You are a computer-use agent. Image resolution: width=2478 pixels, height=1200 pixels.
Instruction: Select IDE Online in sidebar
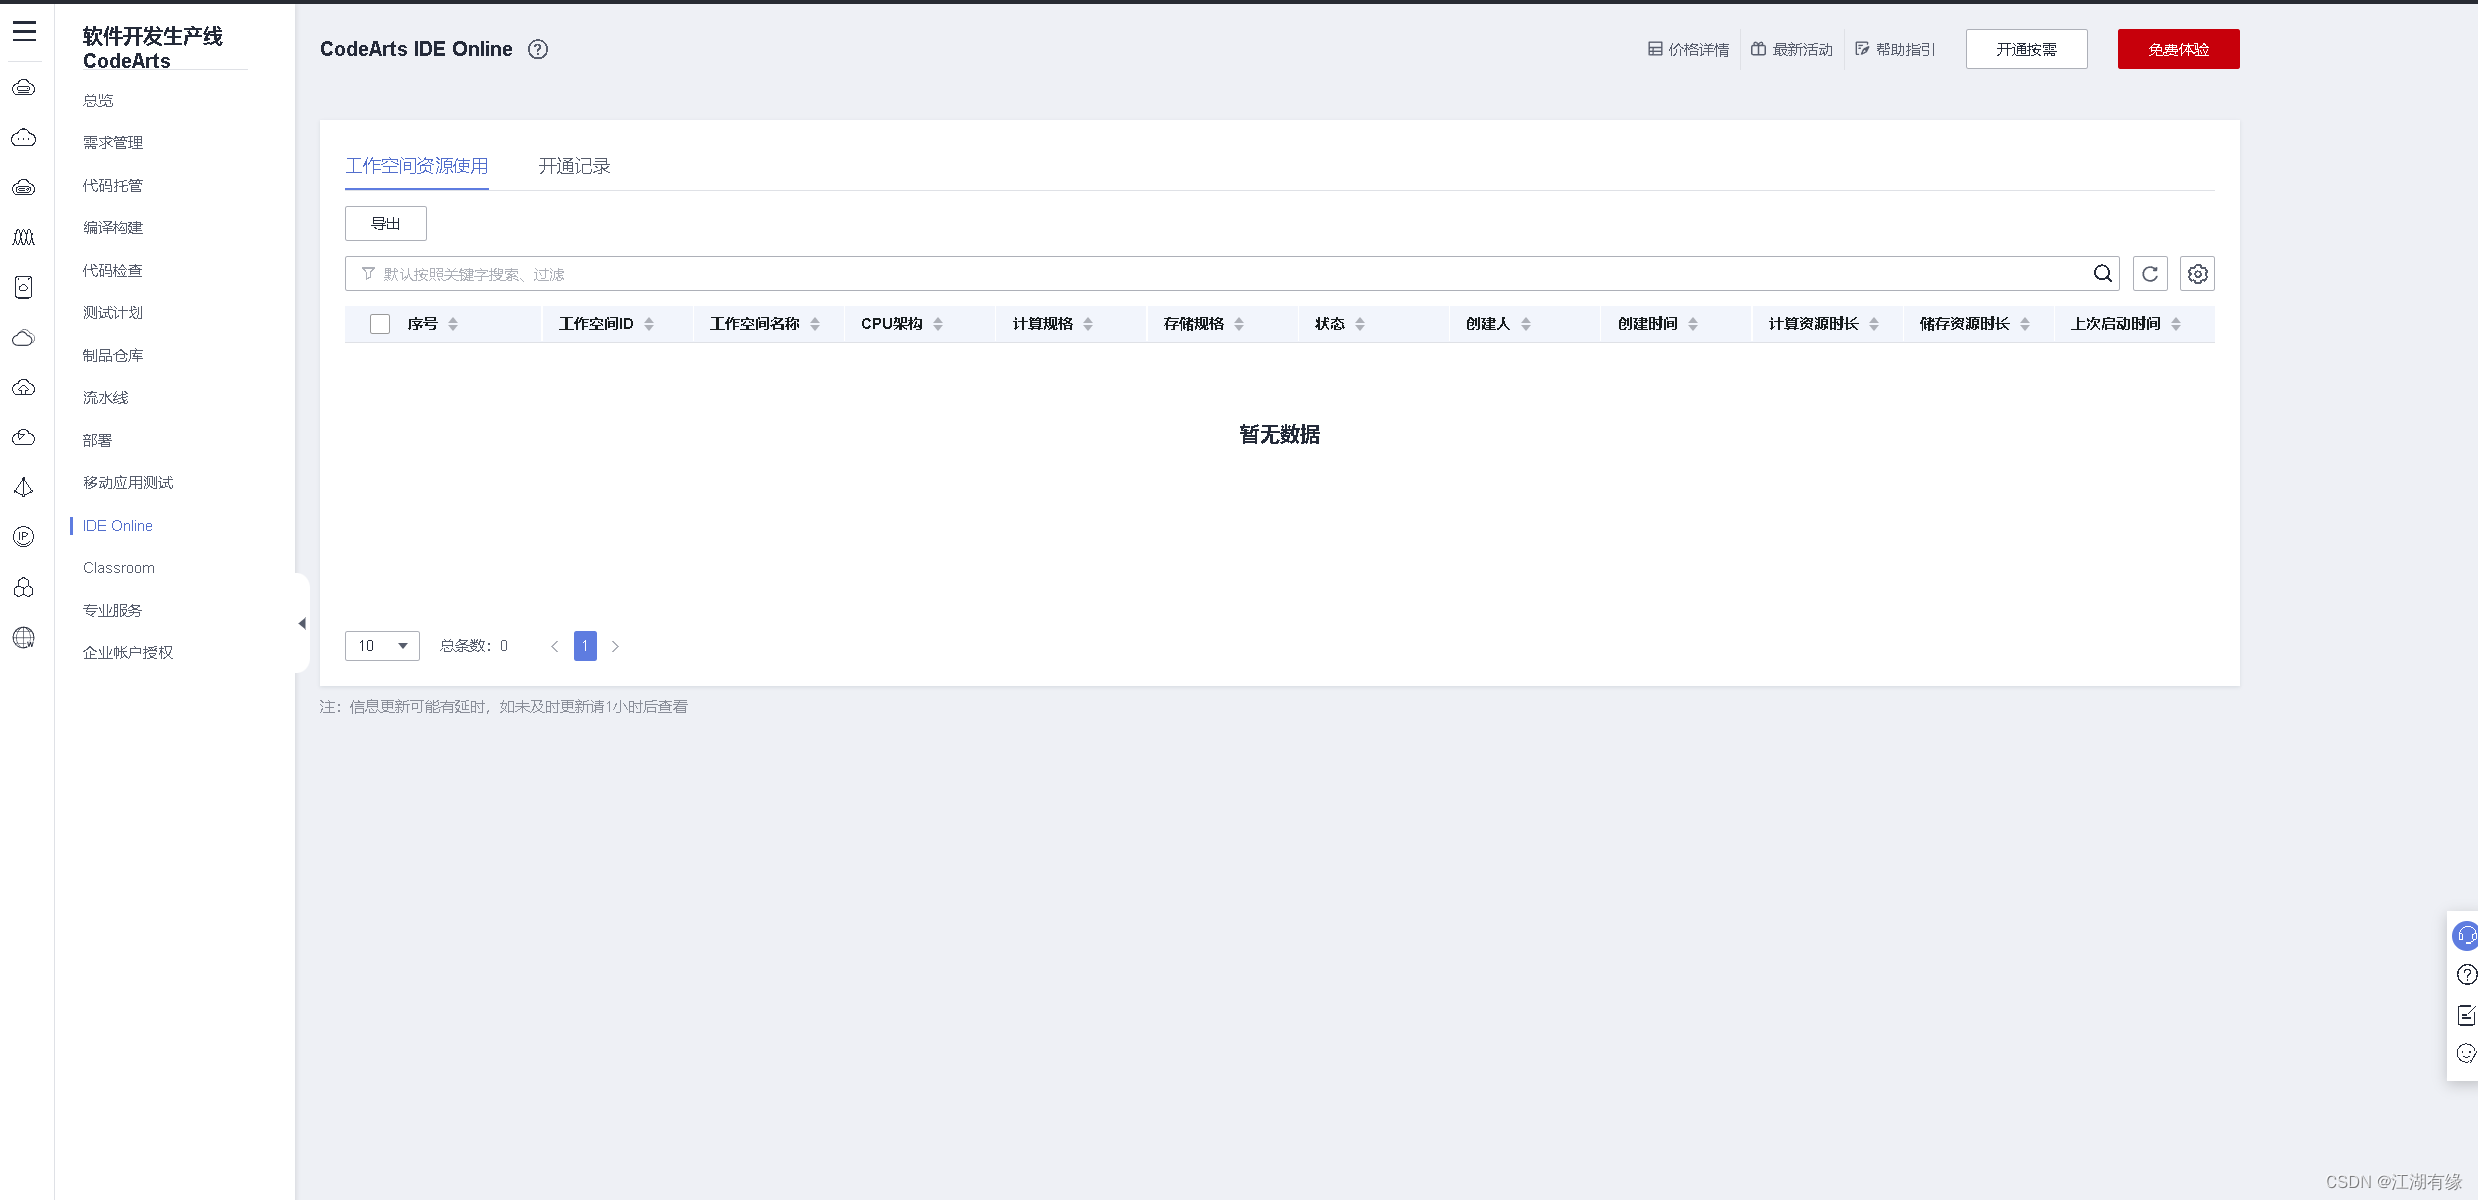tap(118, 526)
